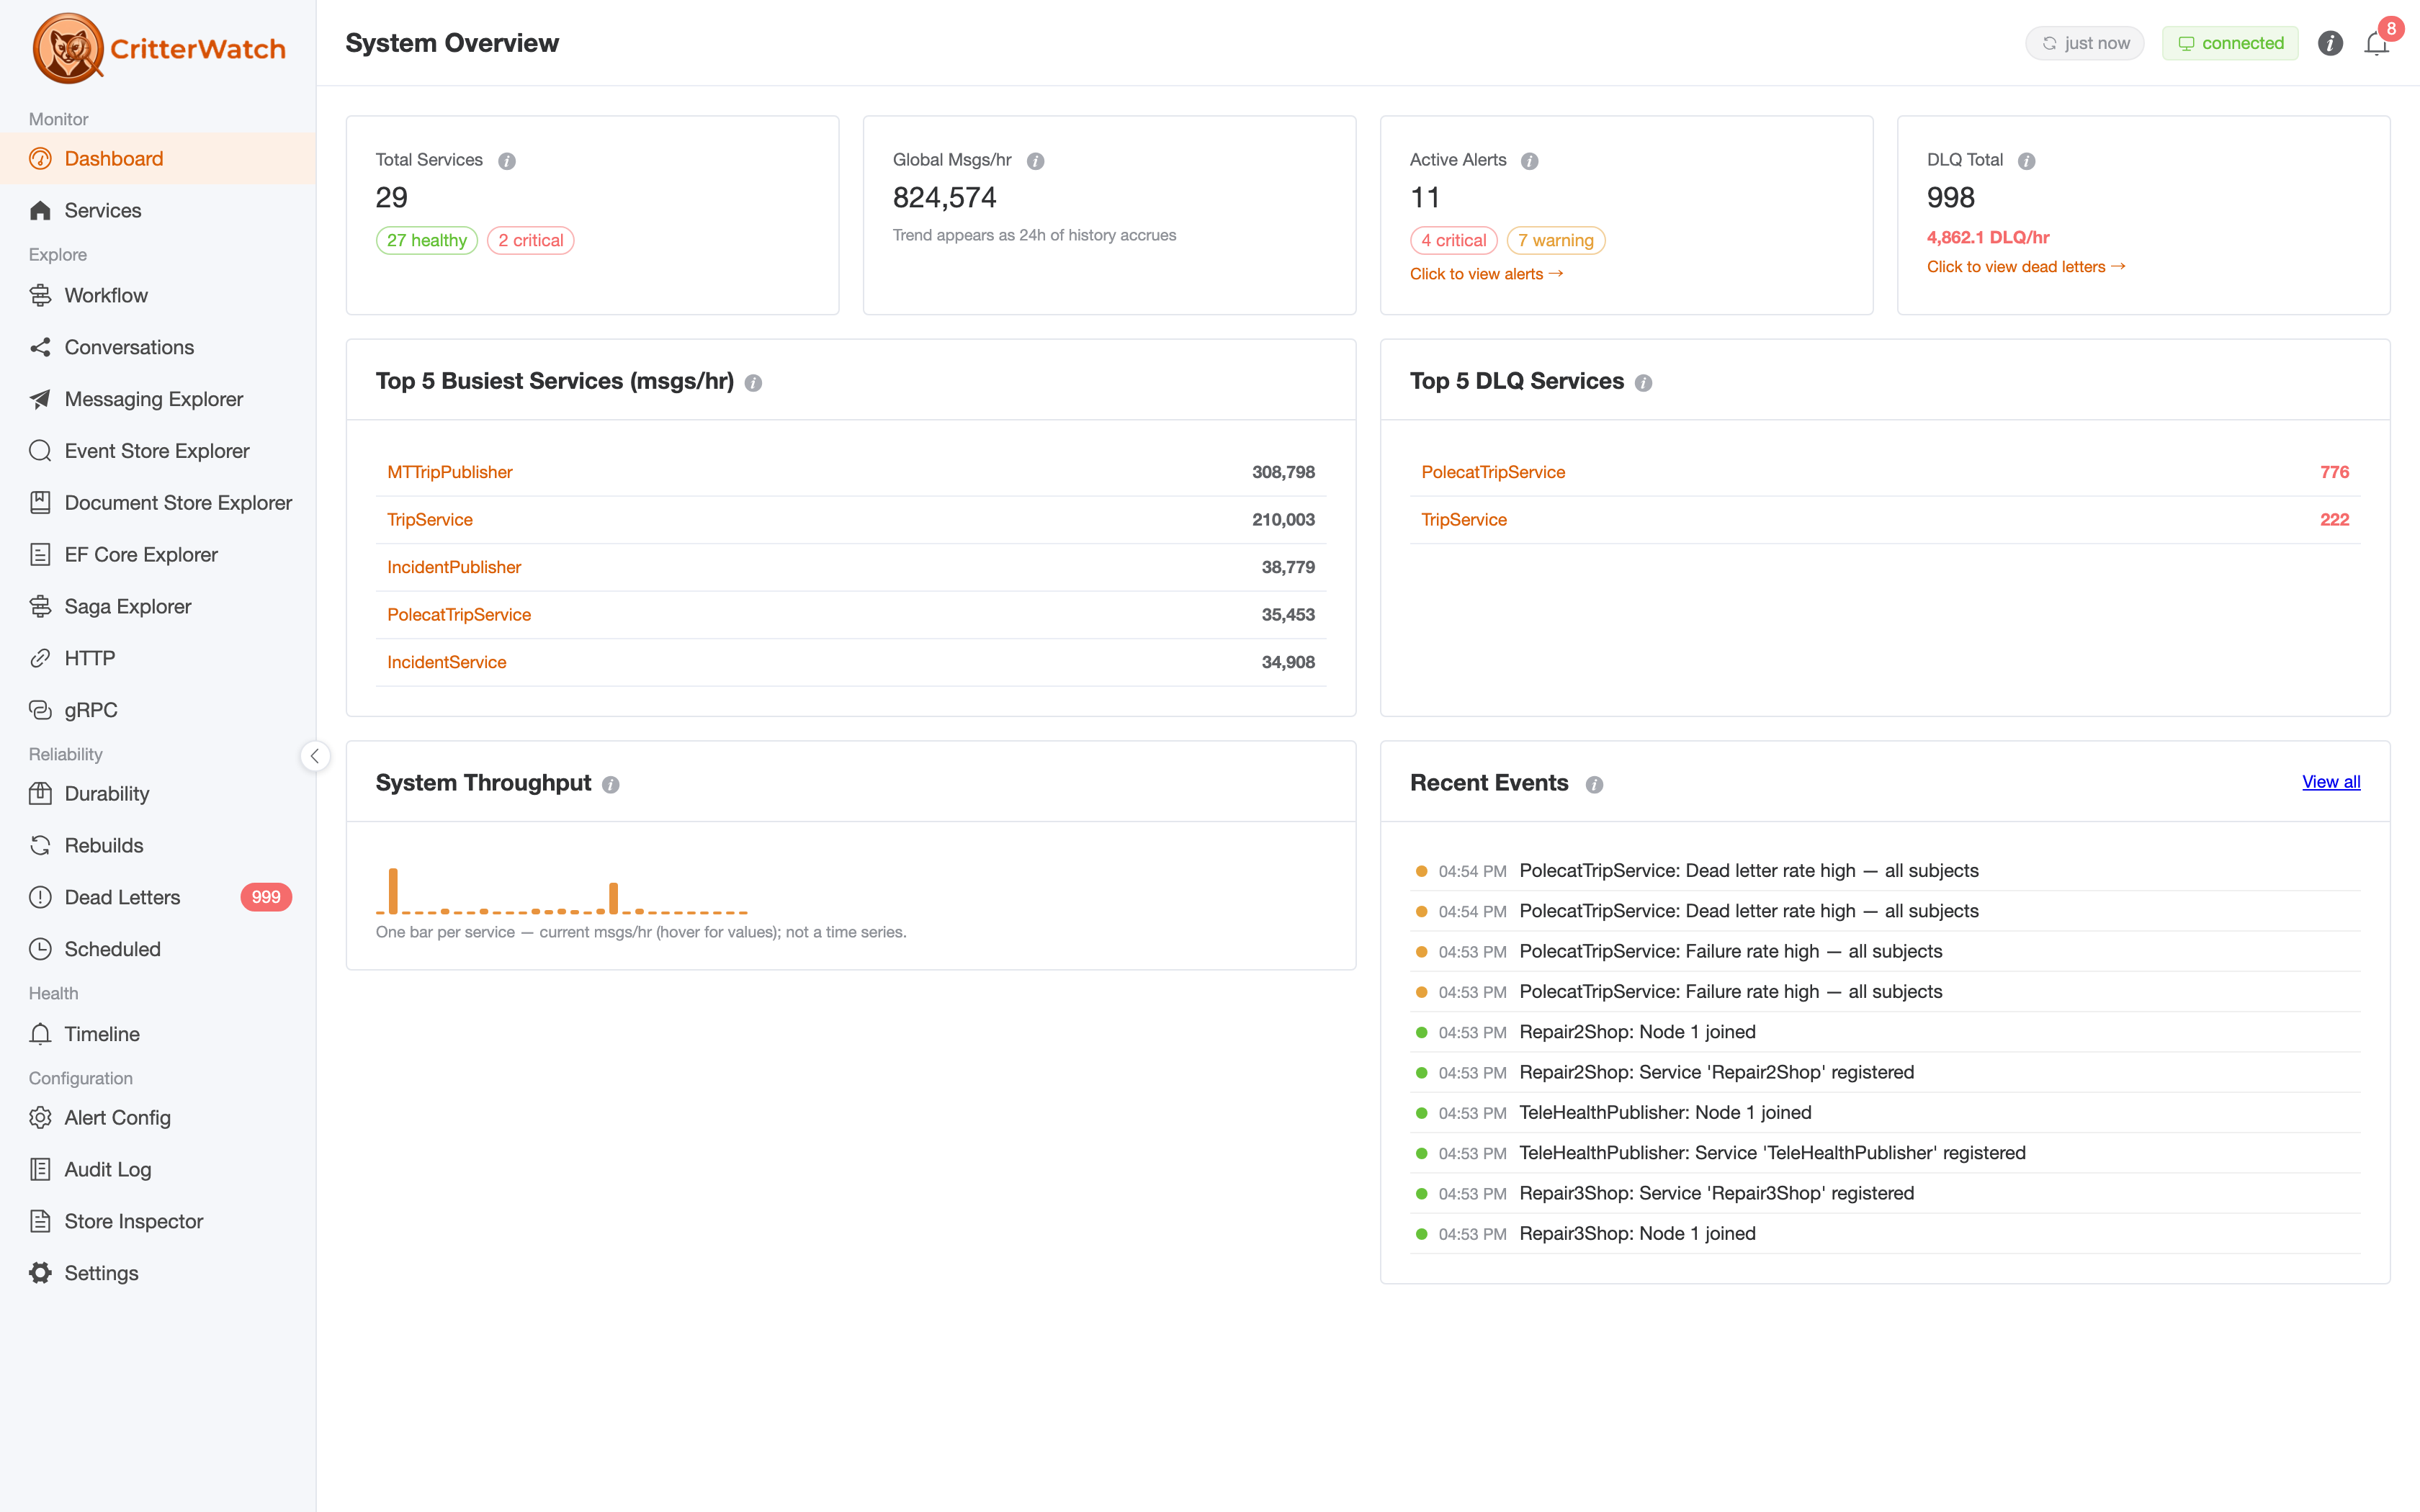Go to the Conversations page

click(158, 347)
